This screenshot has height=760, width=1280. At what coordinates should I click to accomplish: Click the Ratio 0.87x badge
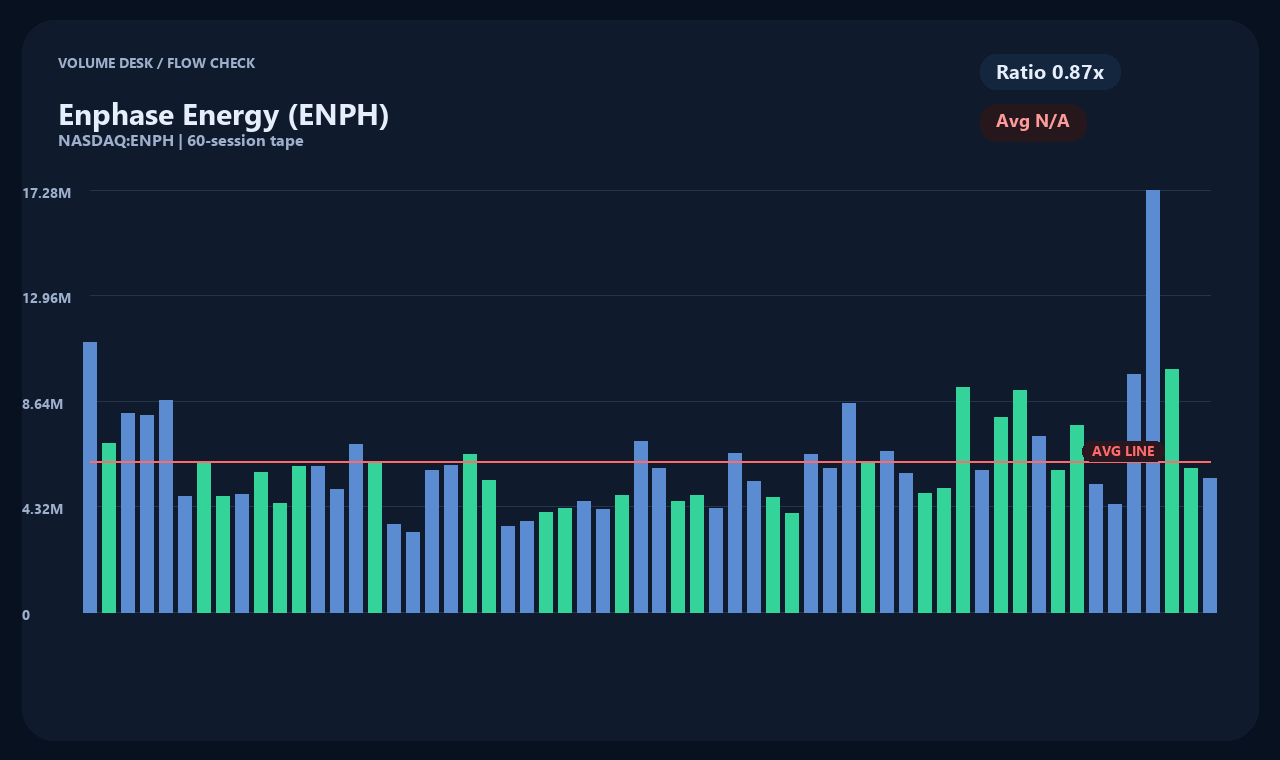[x=1050, y=72]
